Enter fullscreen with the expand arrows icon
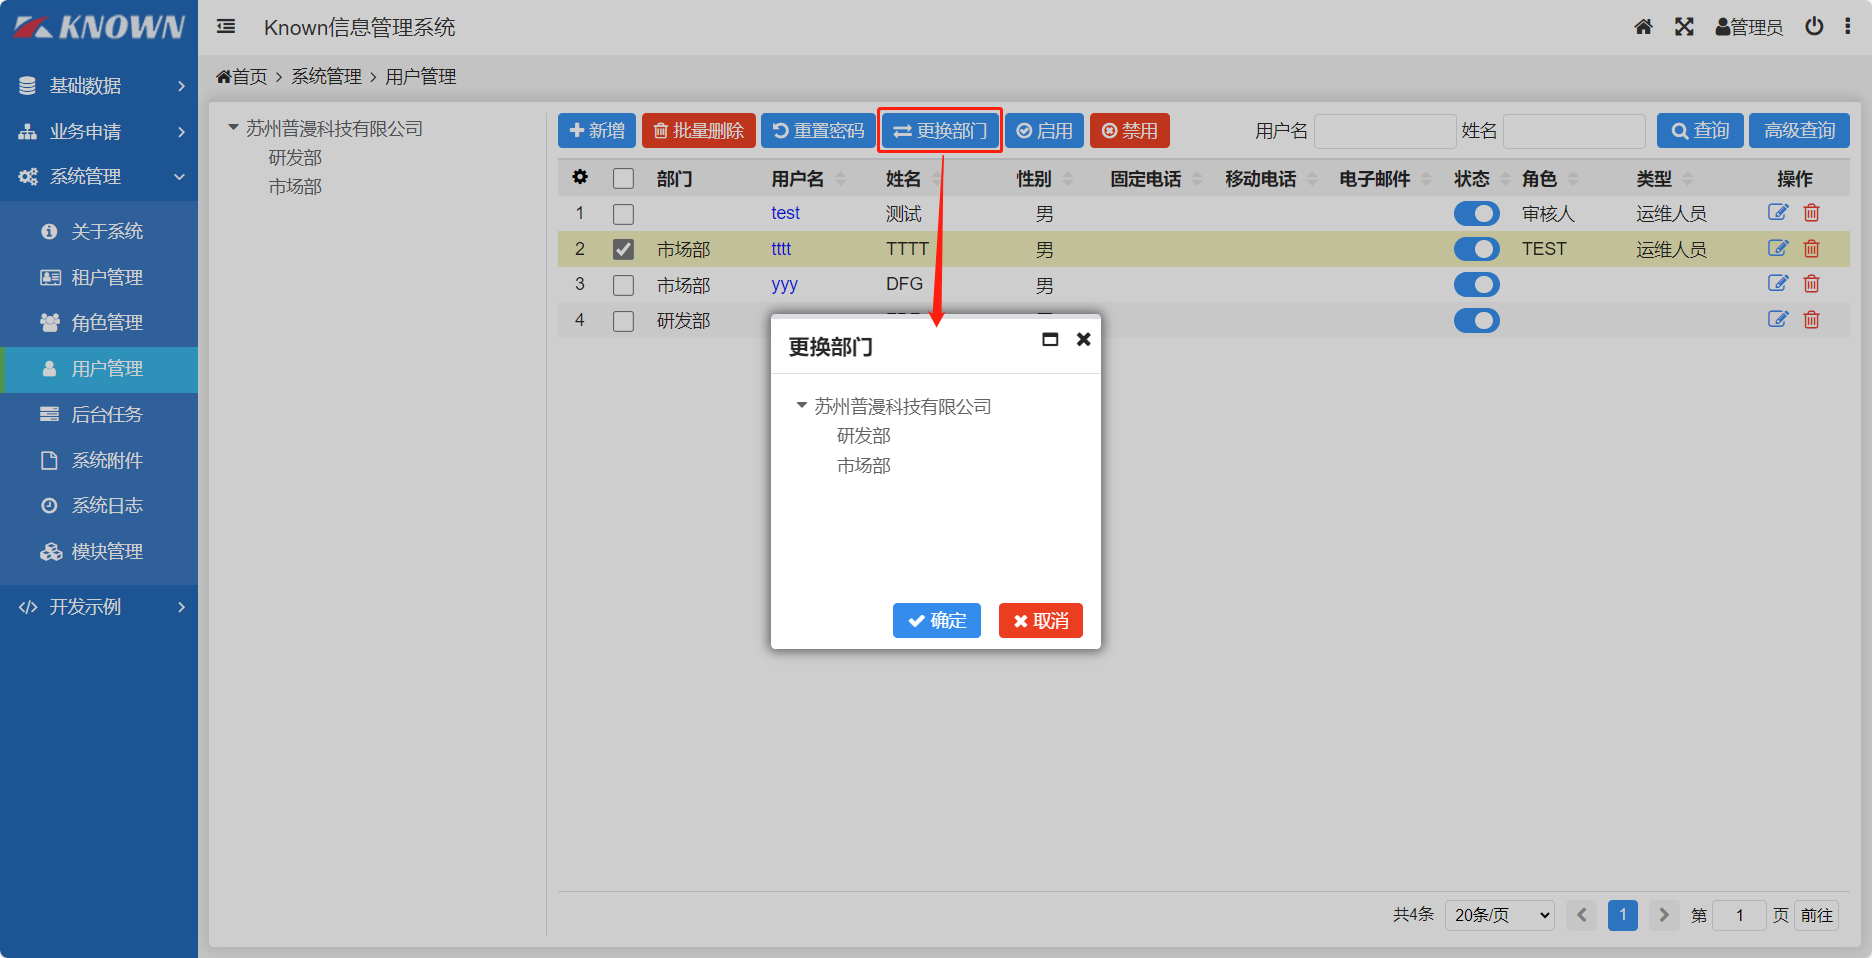 pyautogui.click(x=1684, y=27)
